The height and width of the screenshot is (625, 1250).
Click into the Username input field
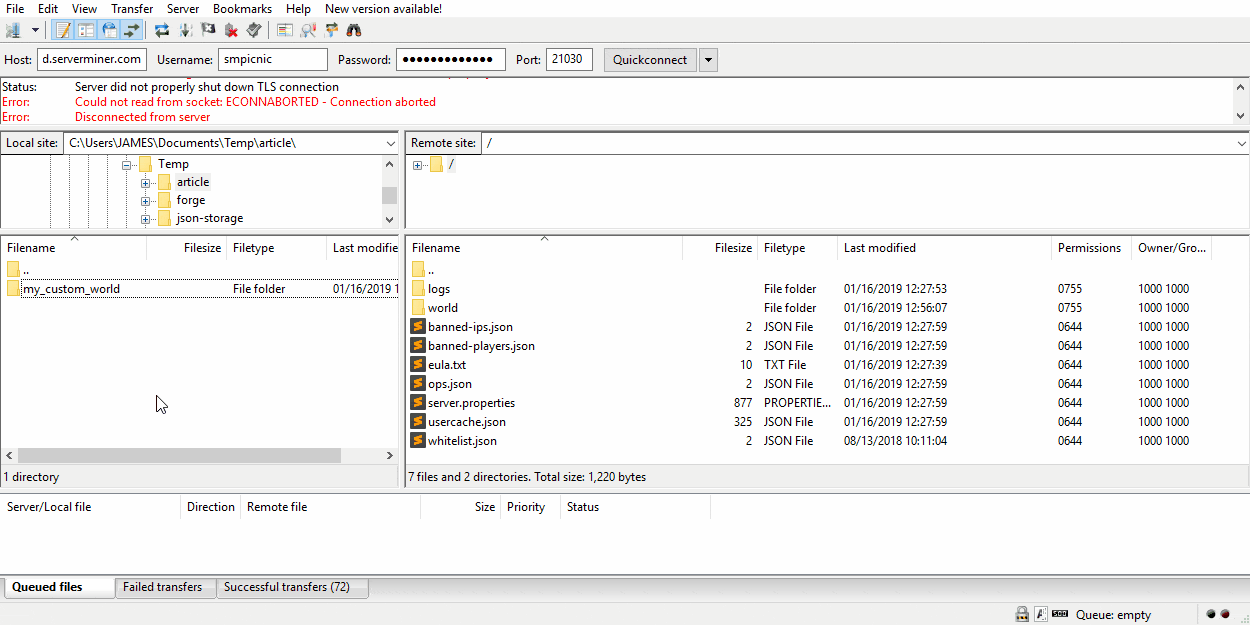[x=272, y=60]
